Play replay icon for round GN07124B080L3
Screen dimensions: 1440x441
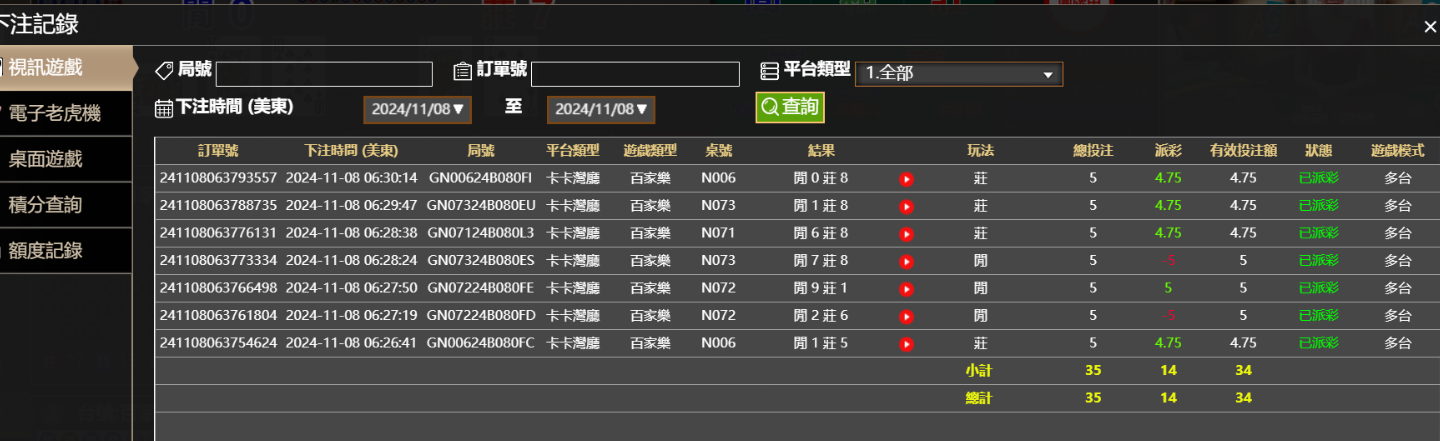906,234
